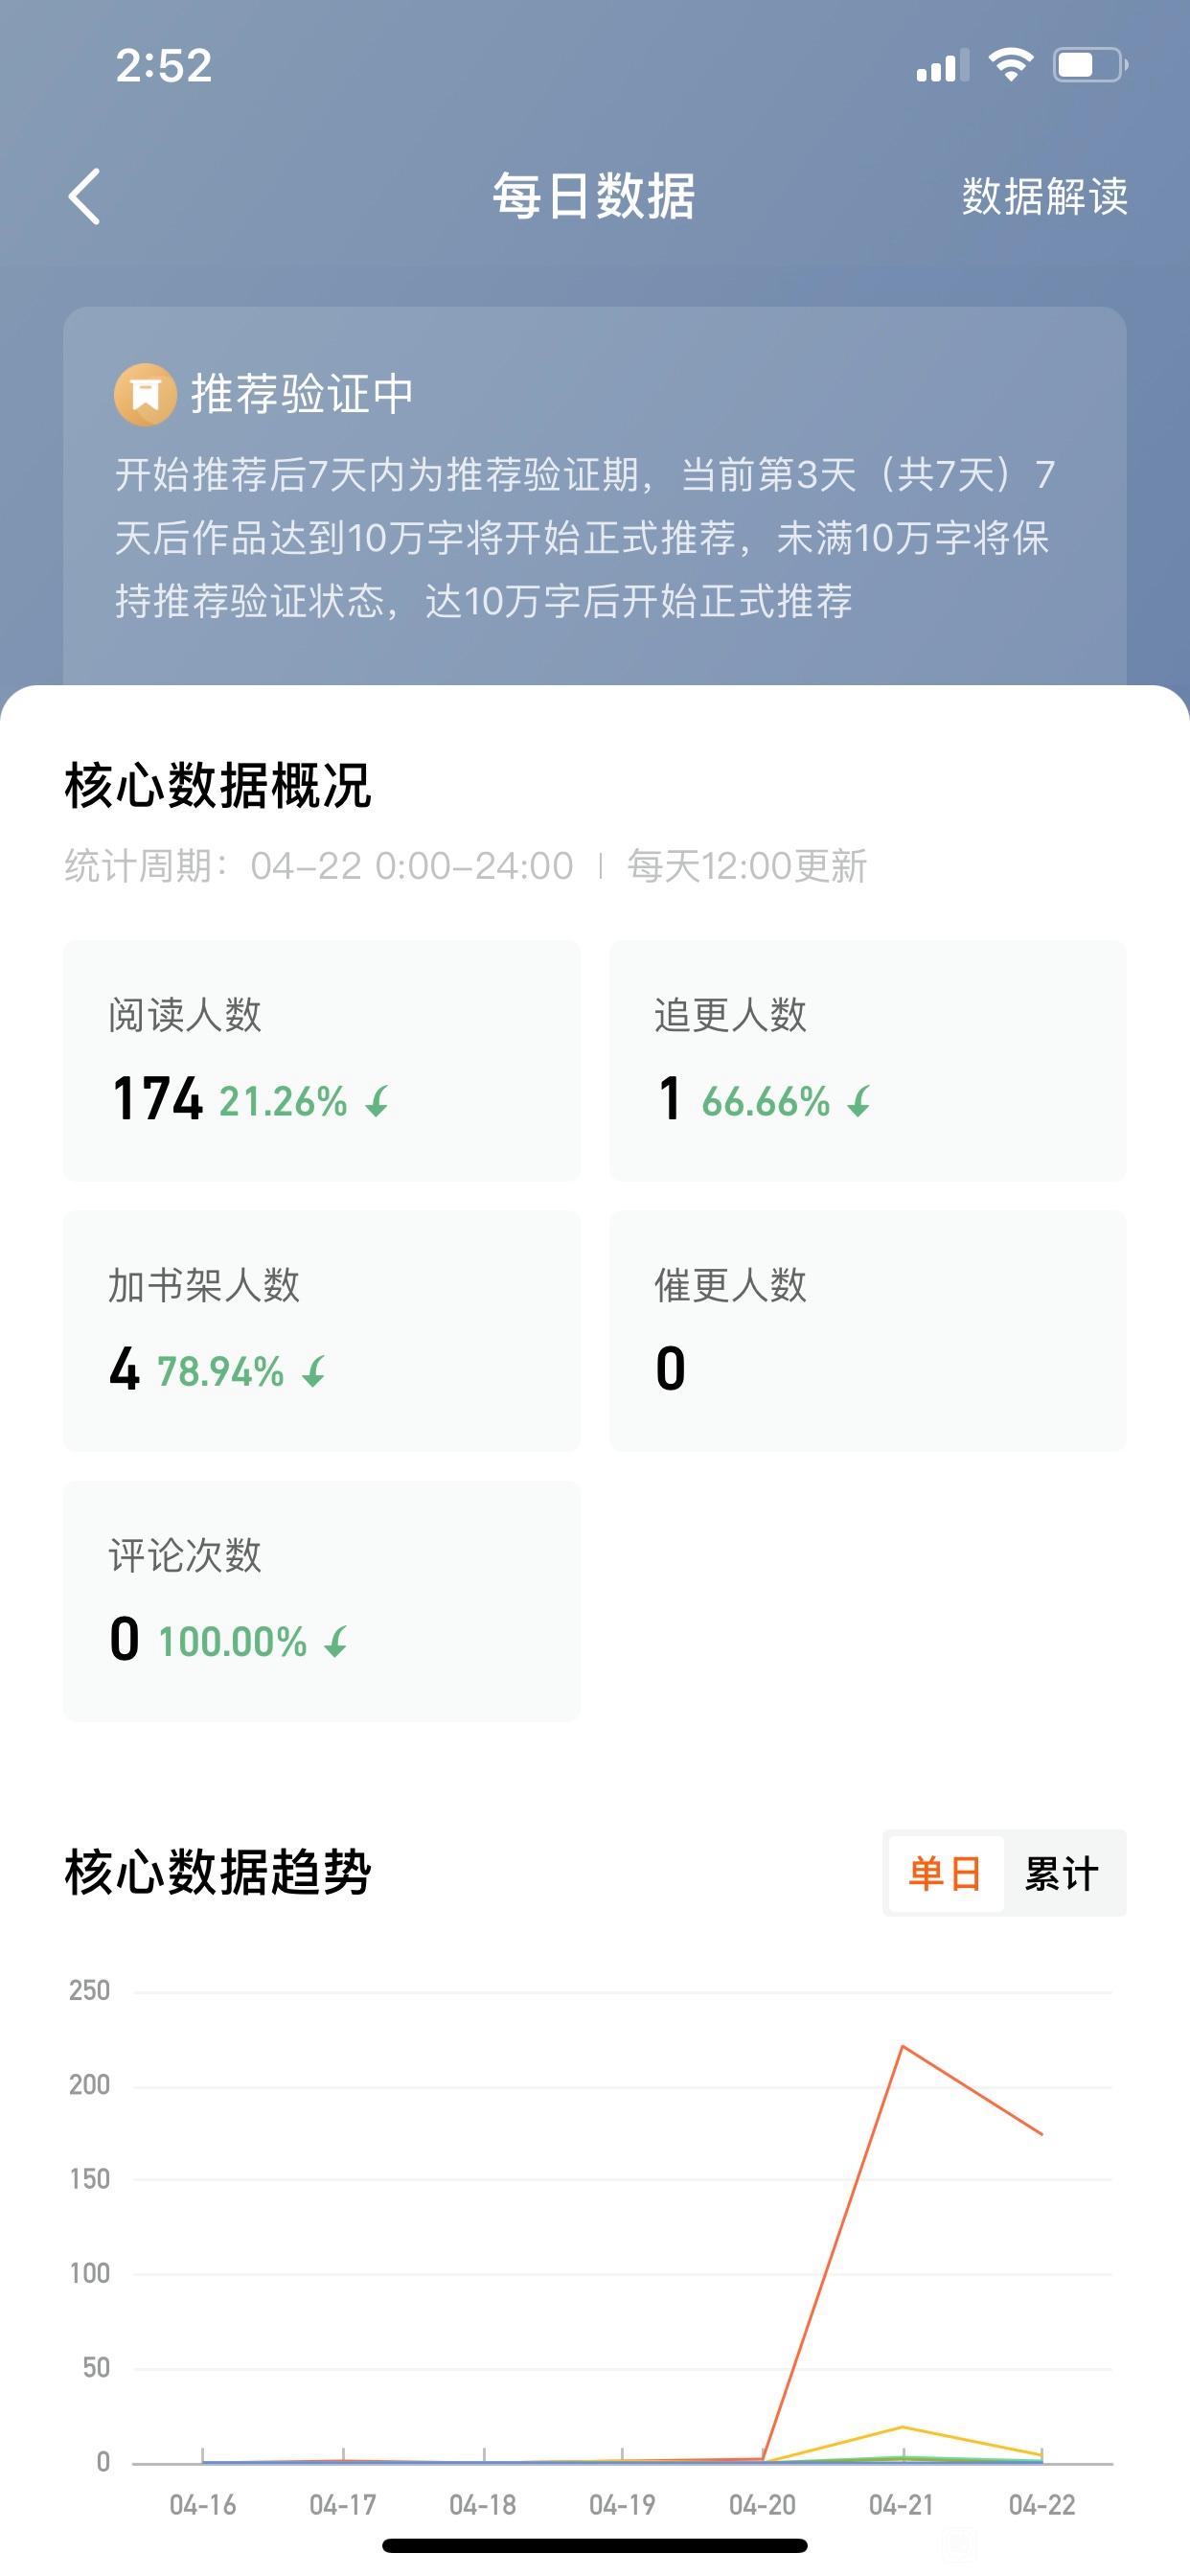Tap the 04-20 date label on chart axis

pos(762,2505)
